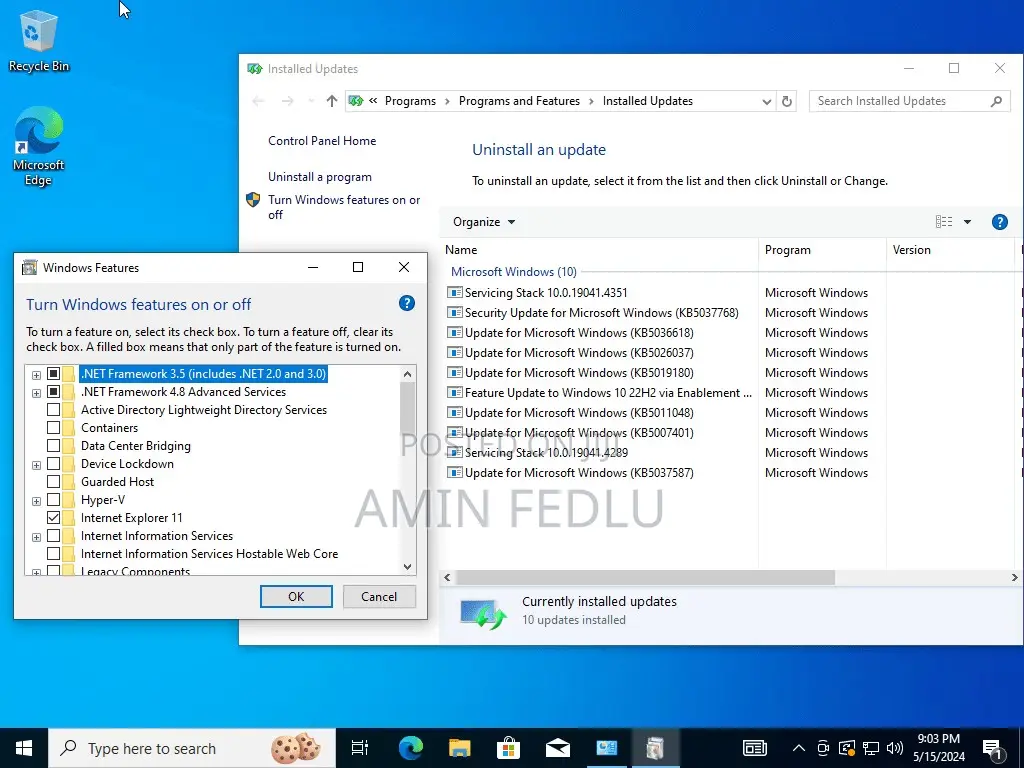Viewport: 1024px width, 768px height.
Task: Open Help via the blue question mark icon
Action: coord(999,221)
